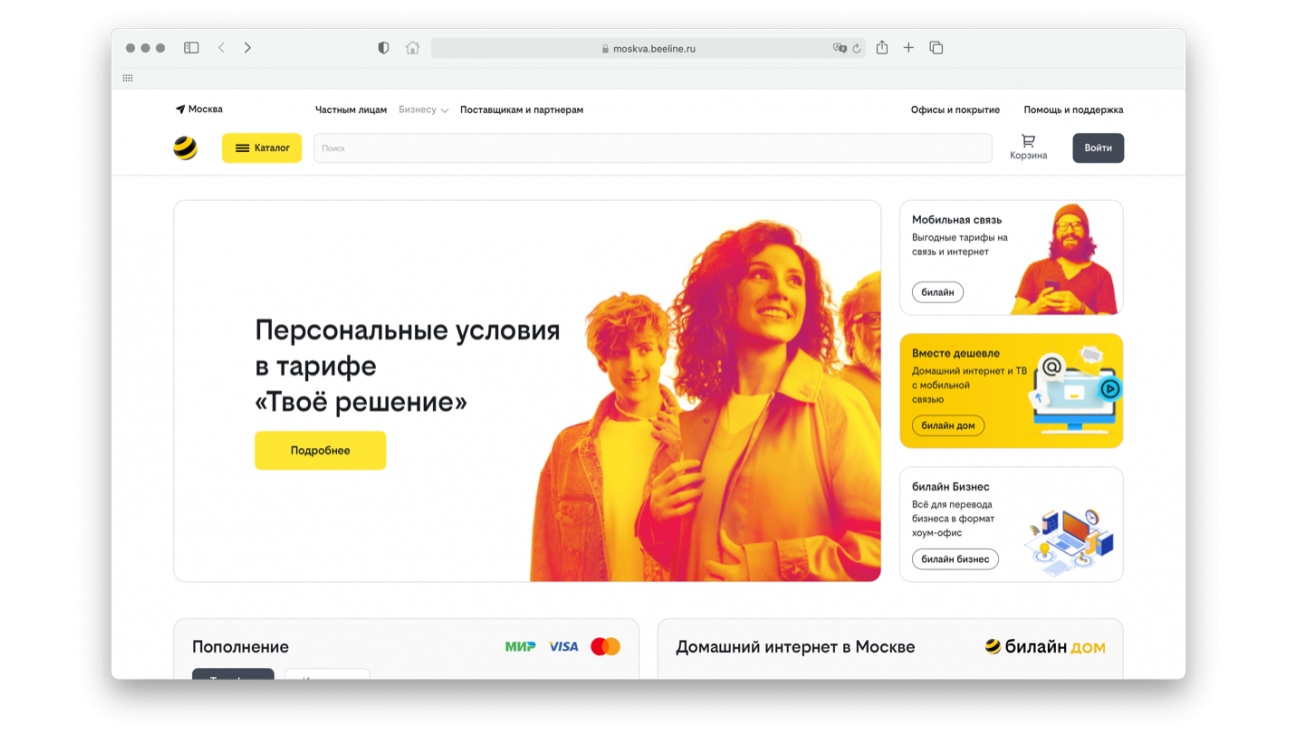Click the privacy shield icon in toolbar
1300x734 pixels.
(383, 48)
